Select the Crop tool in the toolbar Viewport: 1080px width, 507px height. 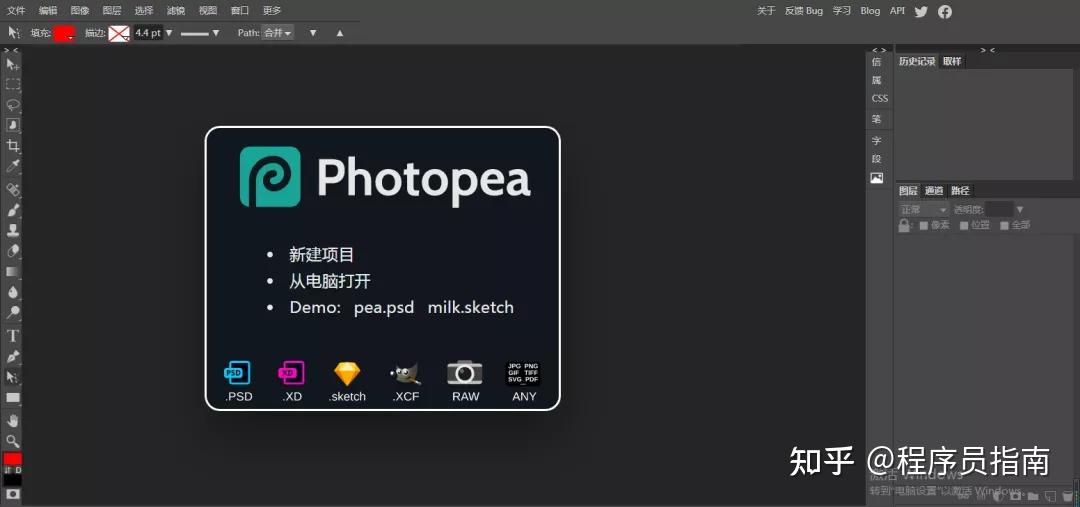click(13, 145)
